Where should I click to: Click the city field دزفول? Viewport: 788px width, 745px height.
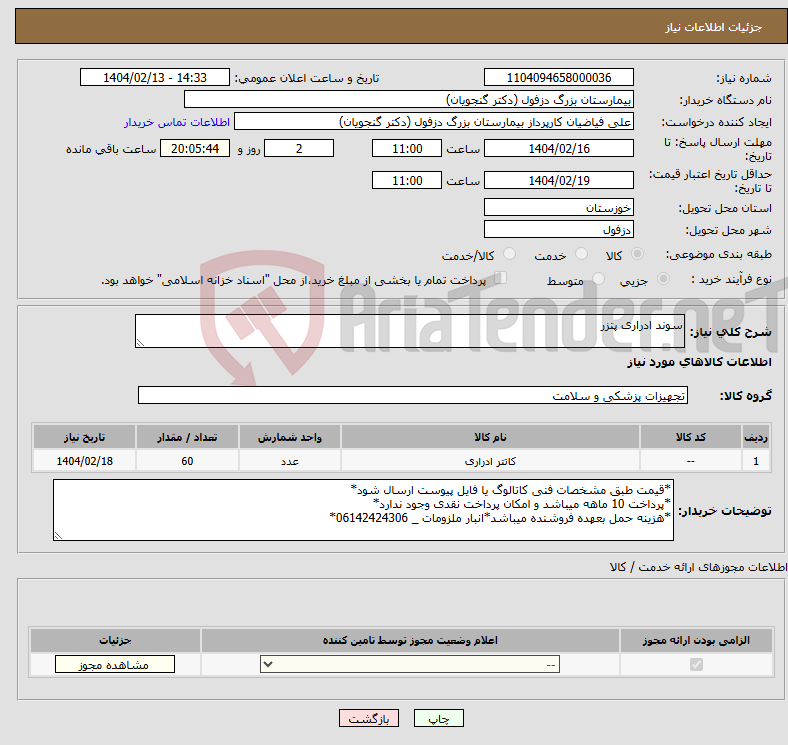point(559,229)
